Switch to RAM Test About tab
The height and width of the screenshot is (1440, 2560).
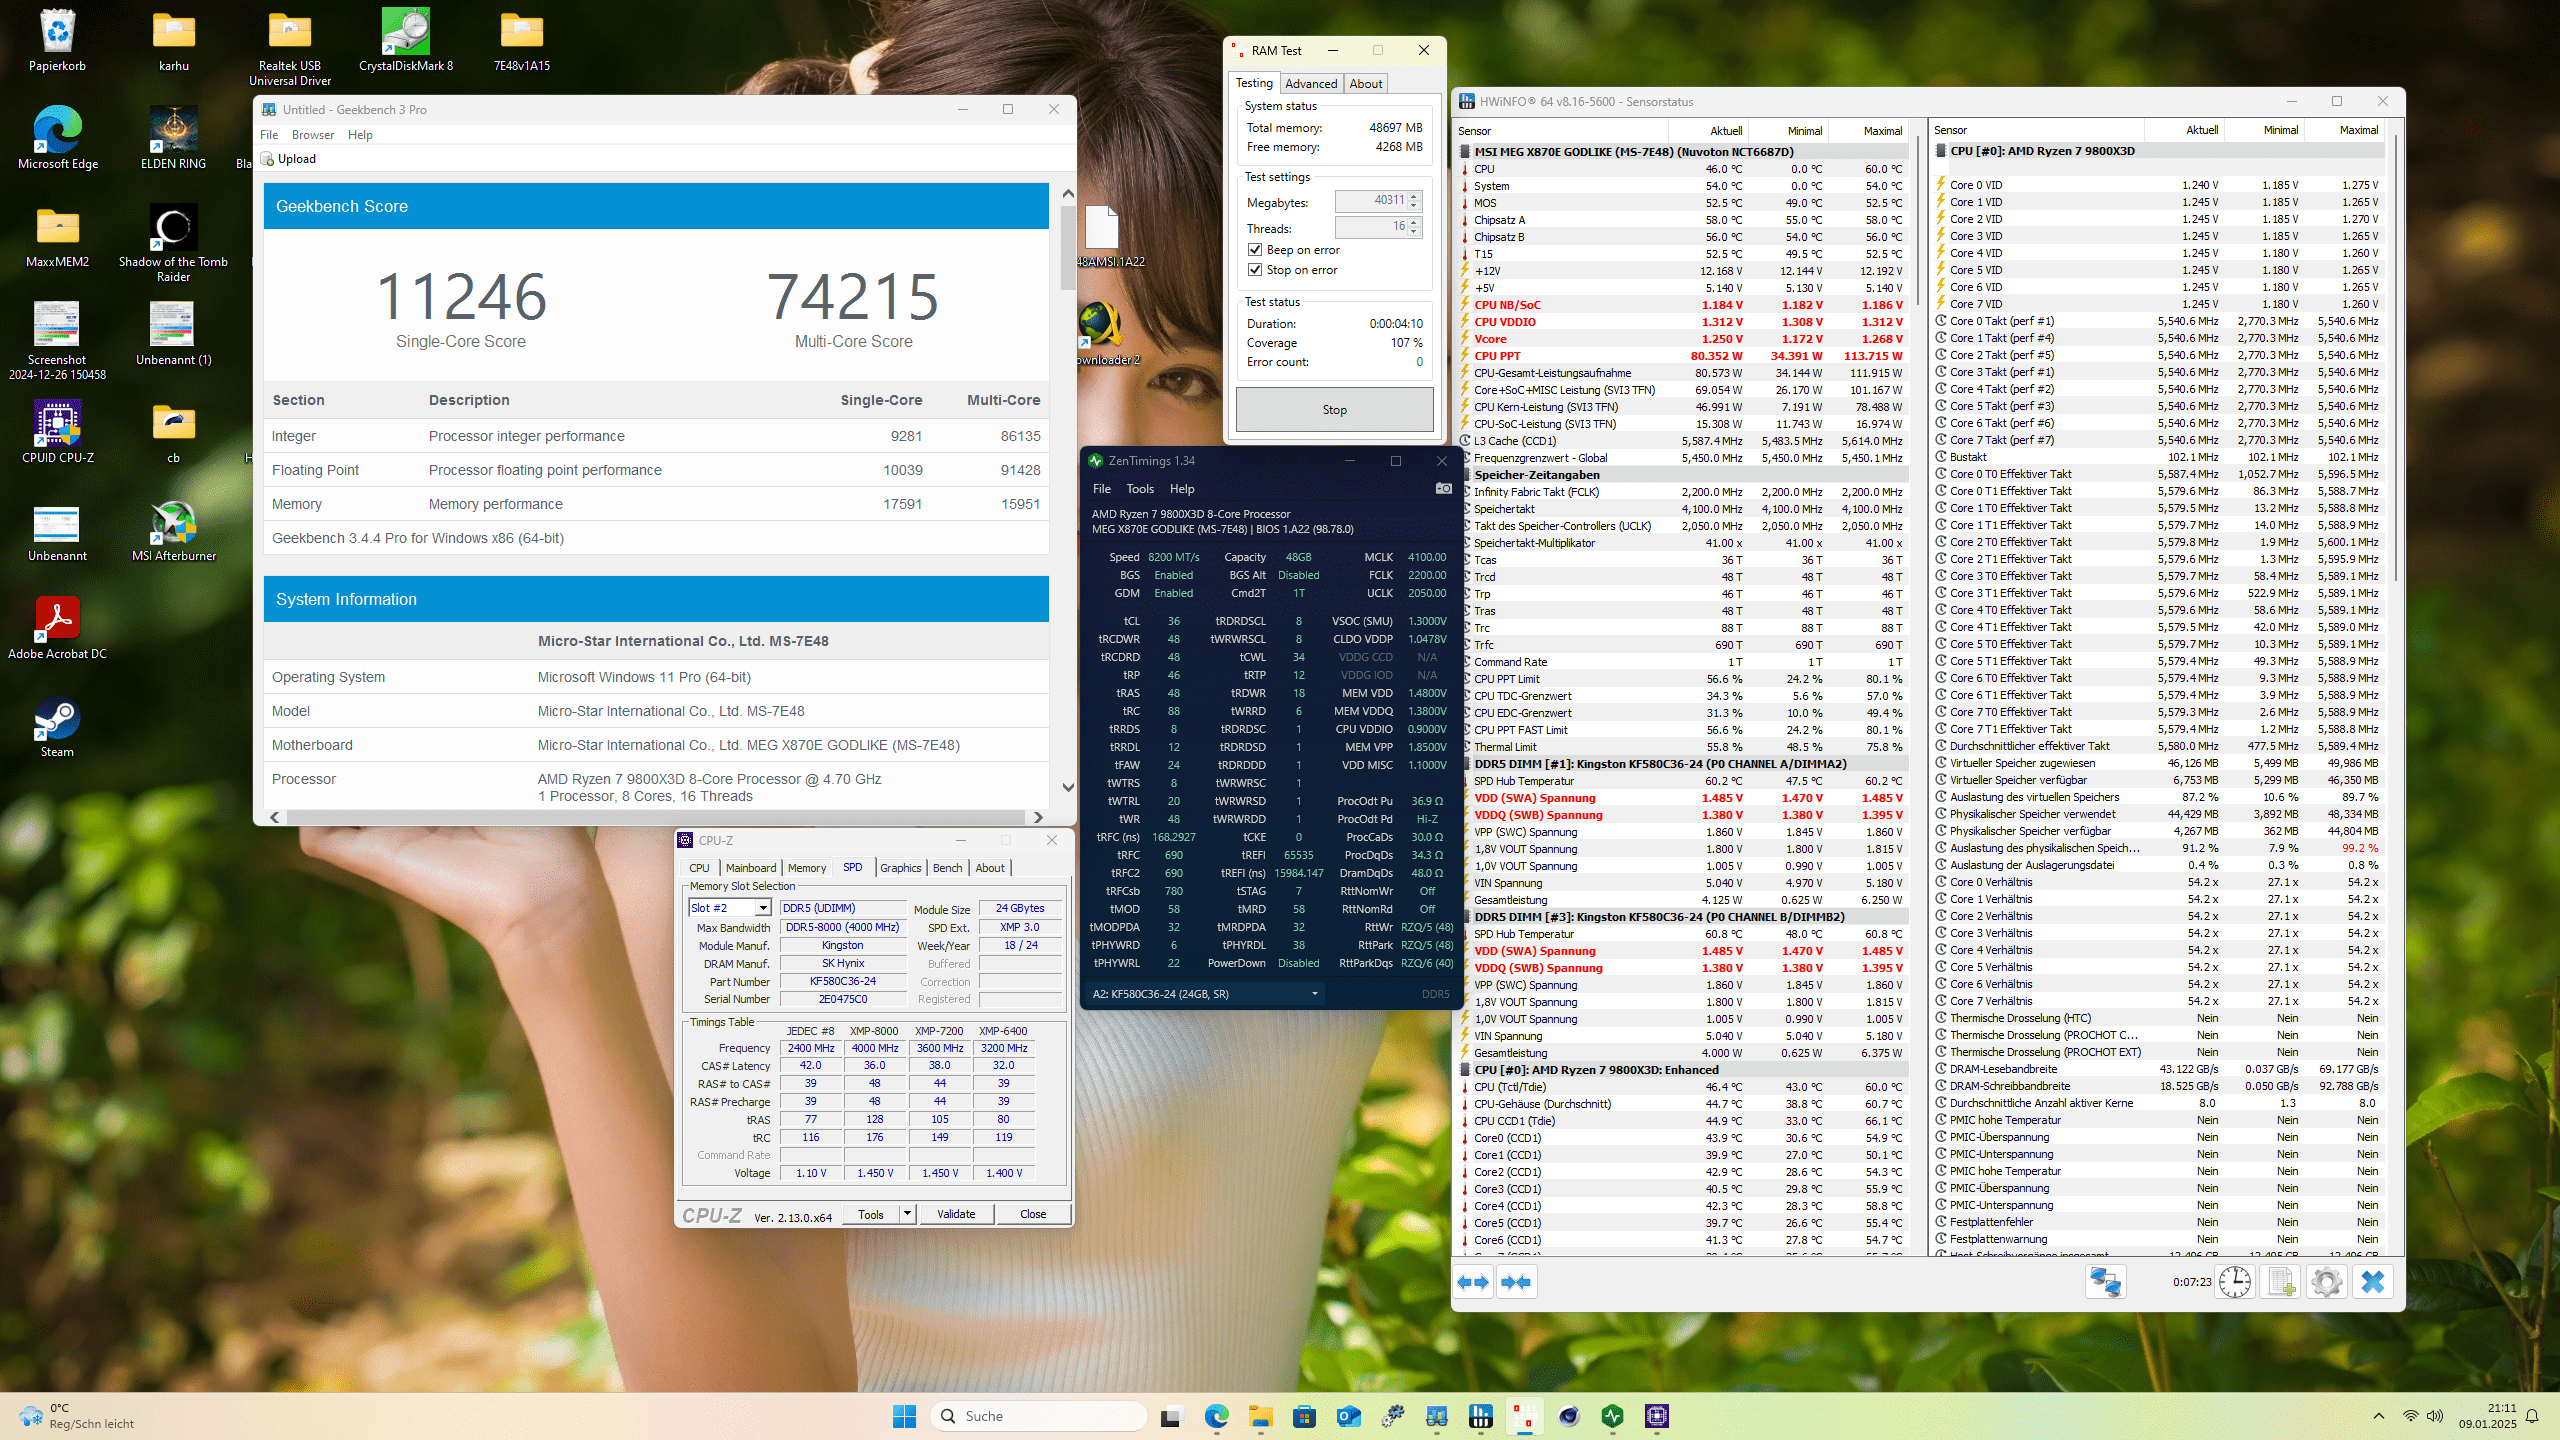pyautogui.click(x=1366, y=84)
